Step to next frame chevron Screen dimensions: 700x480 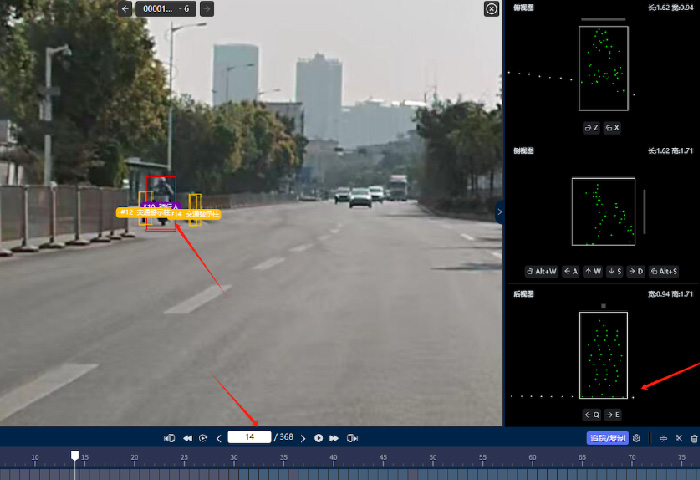(x=304, y=438)
